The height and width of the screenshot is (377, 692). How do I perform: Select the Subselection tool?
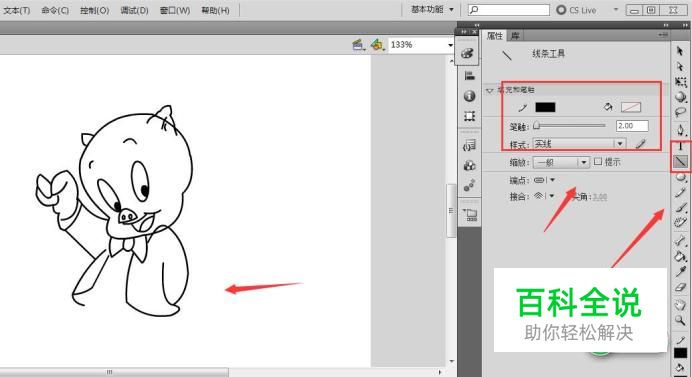(680, 66)
